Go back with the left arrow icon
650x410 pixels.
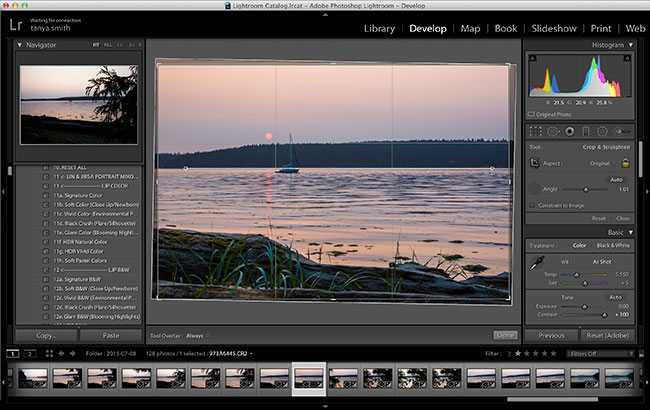(x=61, y=353)
